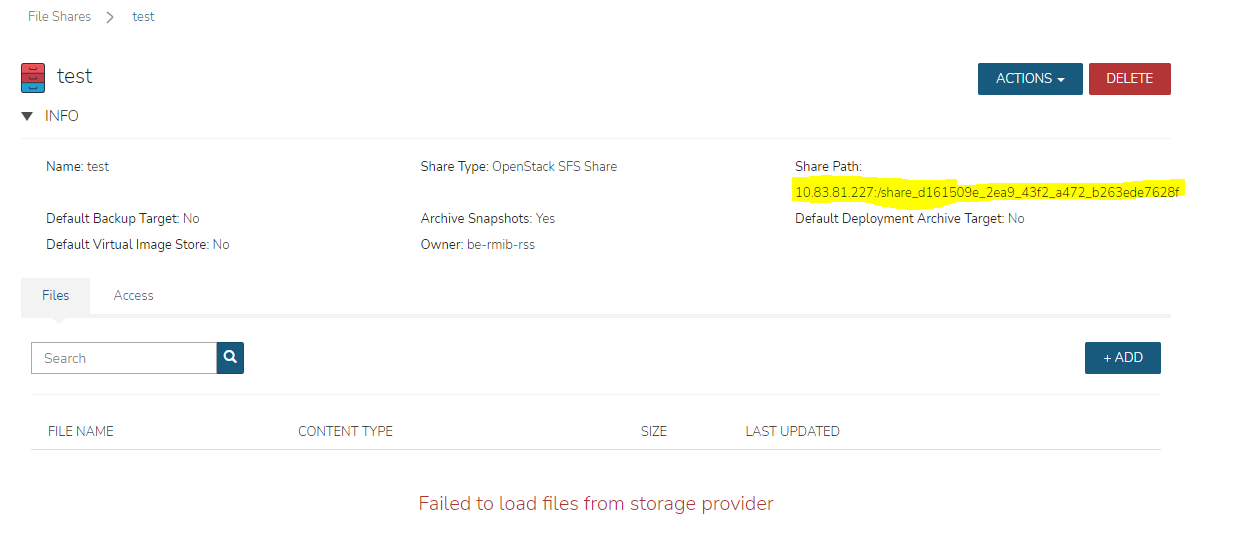Go to File Shares breadcrumb link
The height and width of the screenshot is (541, 1255).
pos(59,17)
